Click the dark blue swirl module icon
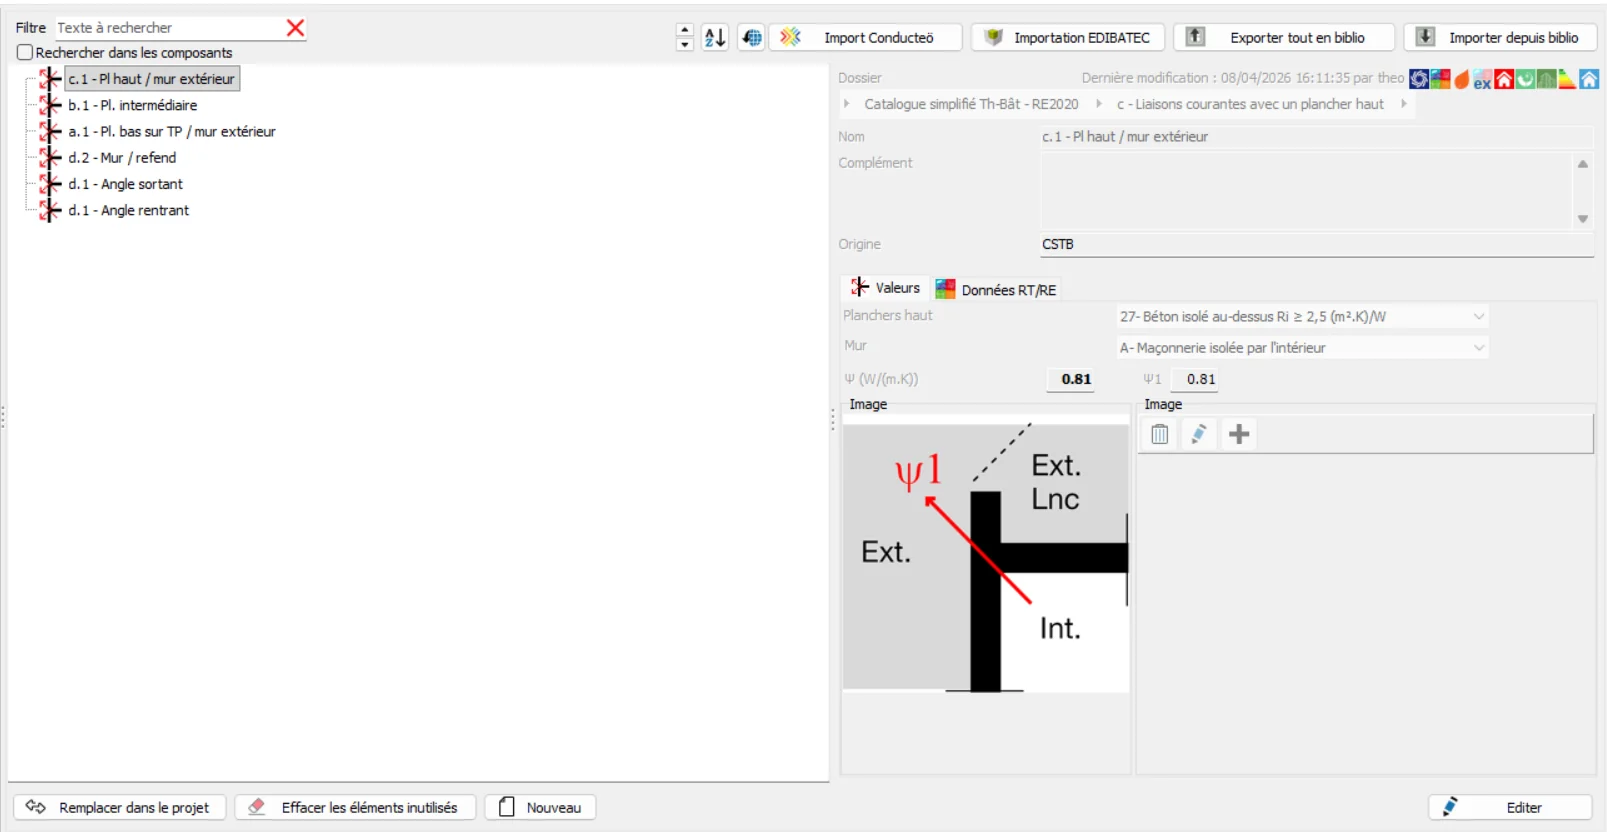 (1419, 79)
